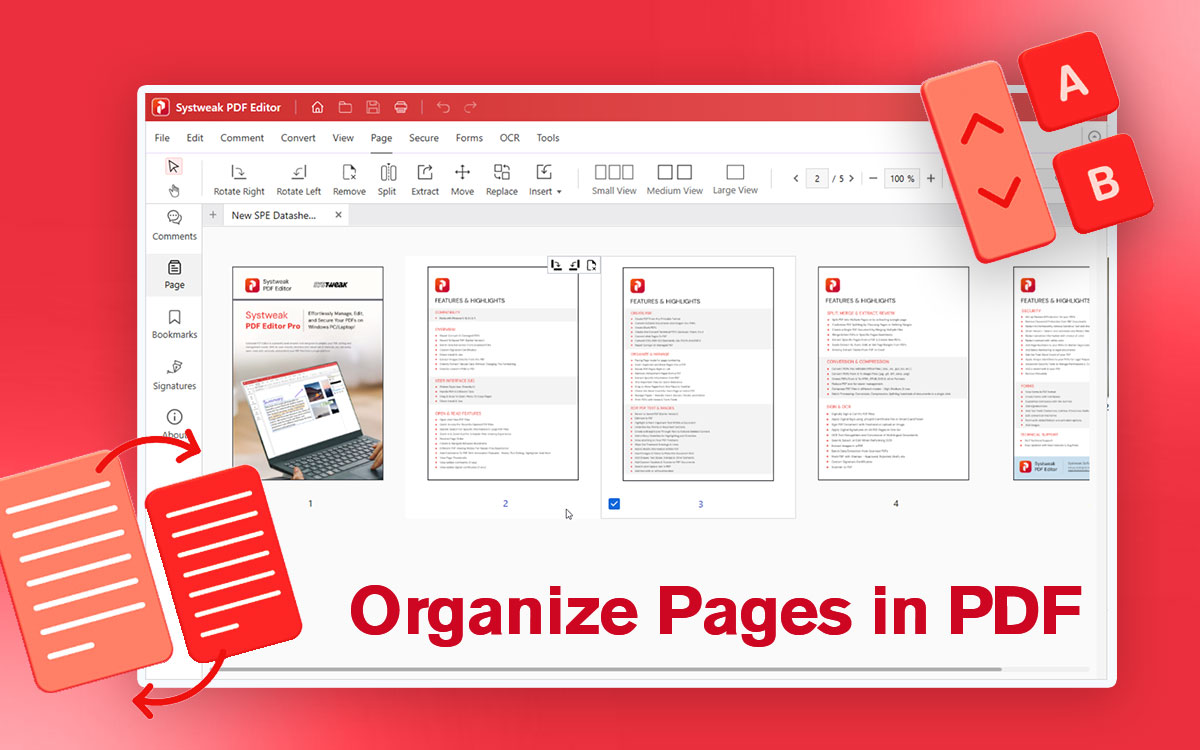Open the Home icon in title bar

pyautogui.click(x=317, y=107)
